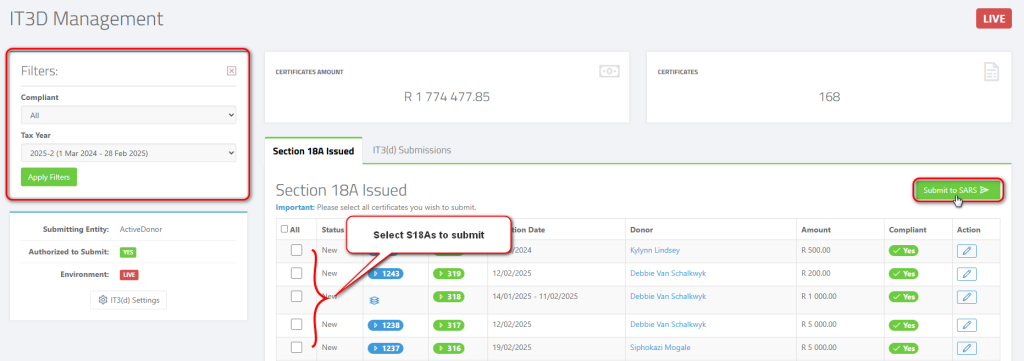
Task: Switch to IT3(d) Submissions tab
Action: (x=411, y=150)
